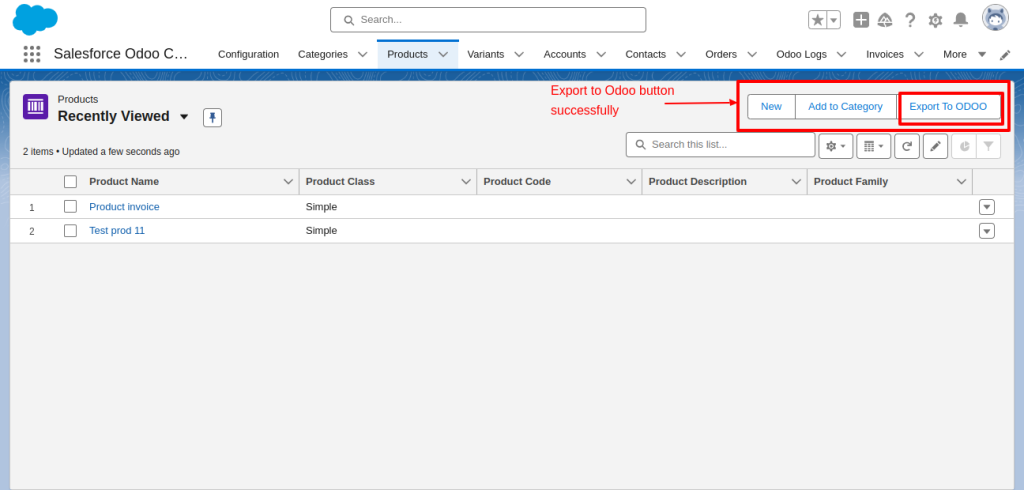Click the global Search field
The width and height of the screenshot is (1024, 490).
[488, 20]
